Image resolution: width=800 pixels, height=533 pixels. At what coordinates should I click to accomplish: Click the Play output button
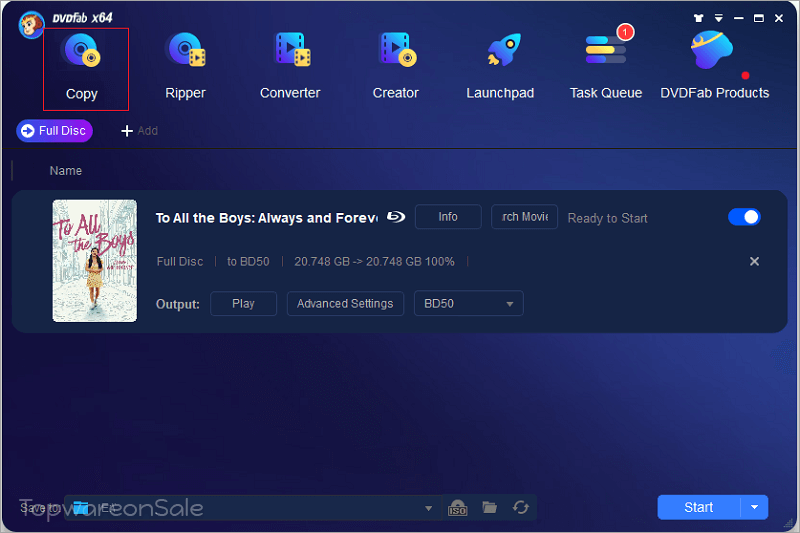pos(243,303)
